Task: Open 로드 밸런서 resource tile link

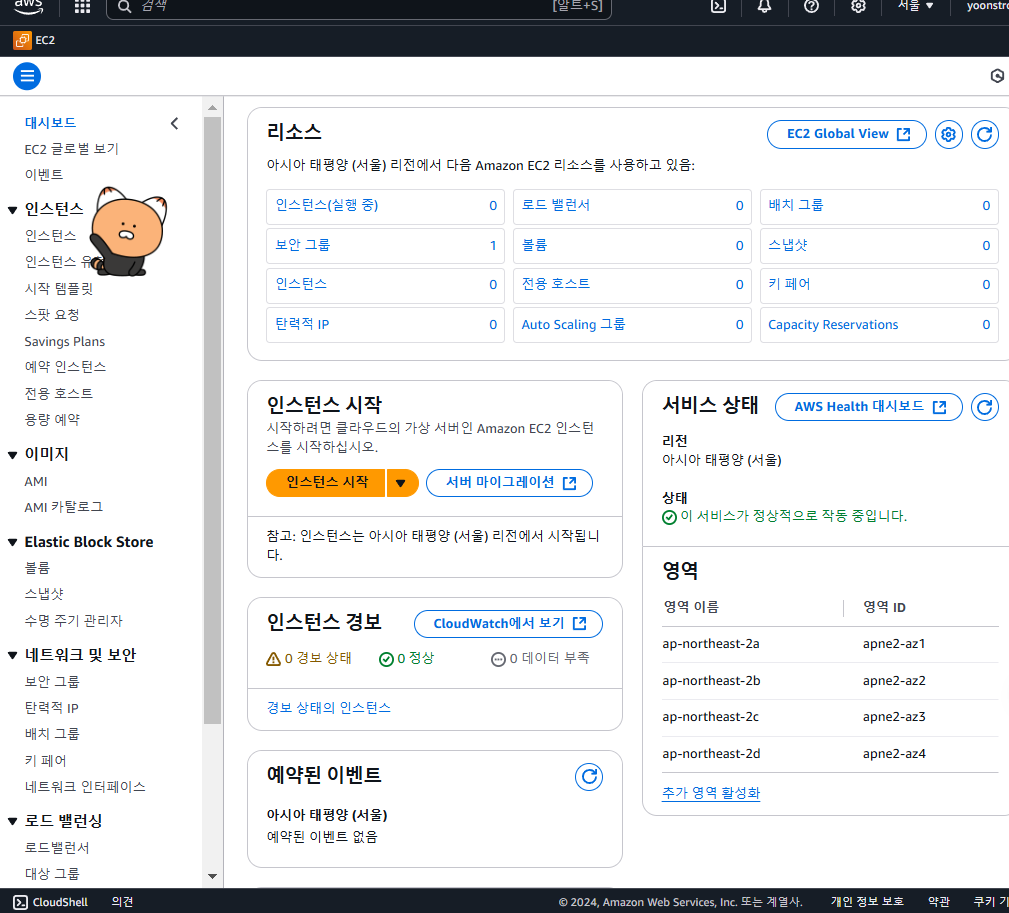Action: [x=555, y=205]
